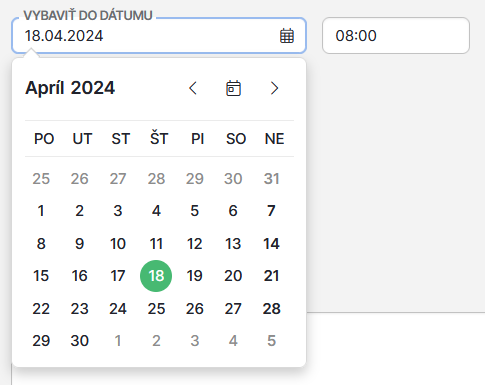
Task: Pick April 13 Saturday date
Action: [x=233, y=244]
